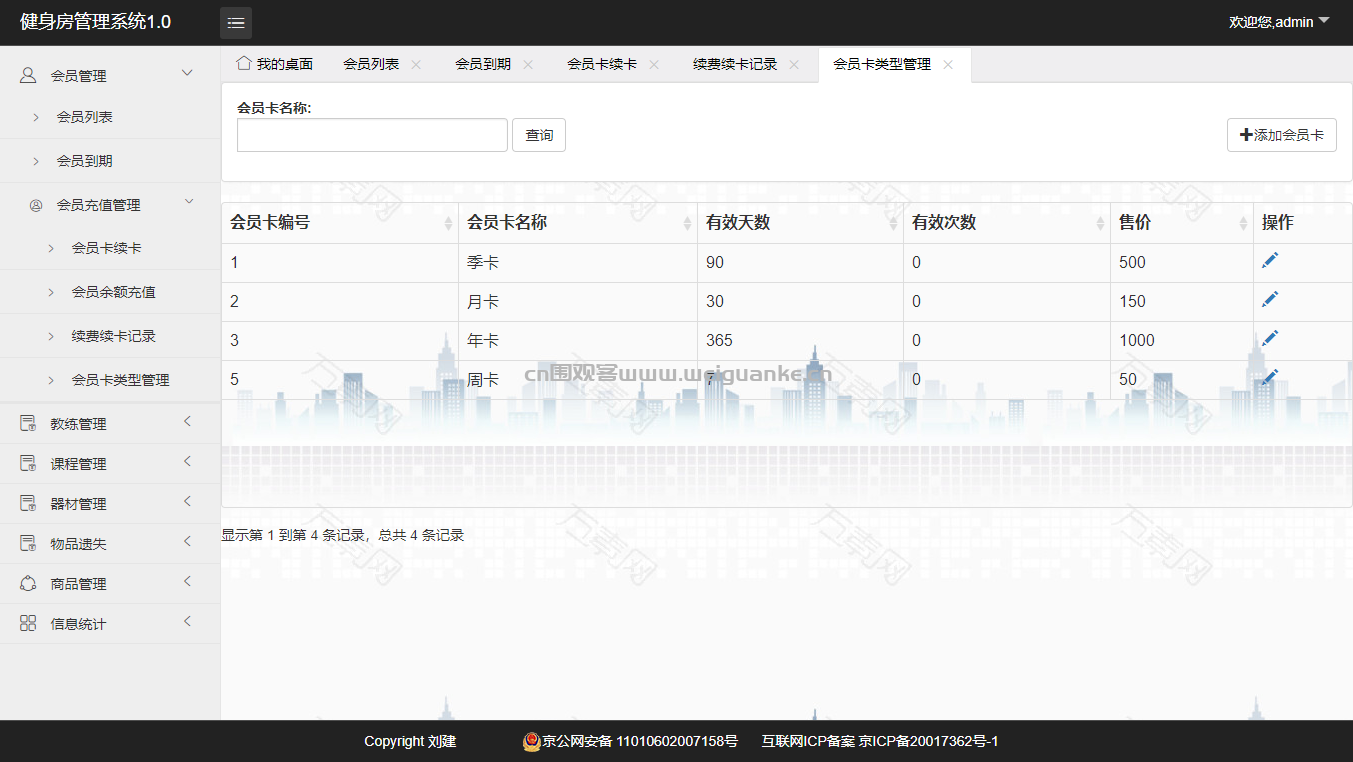
Task: Click the edit pencil for 月卡 row
Action: coord(1270,300)
